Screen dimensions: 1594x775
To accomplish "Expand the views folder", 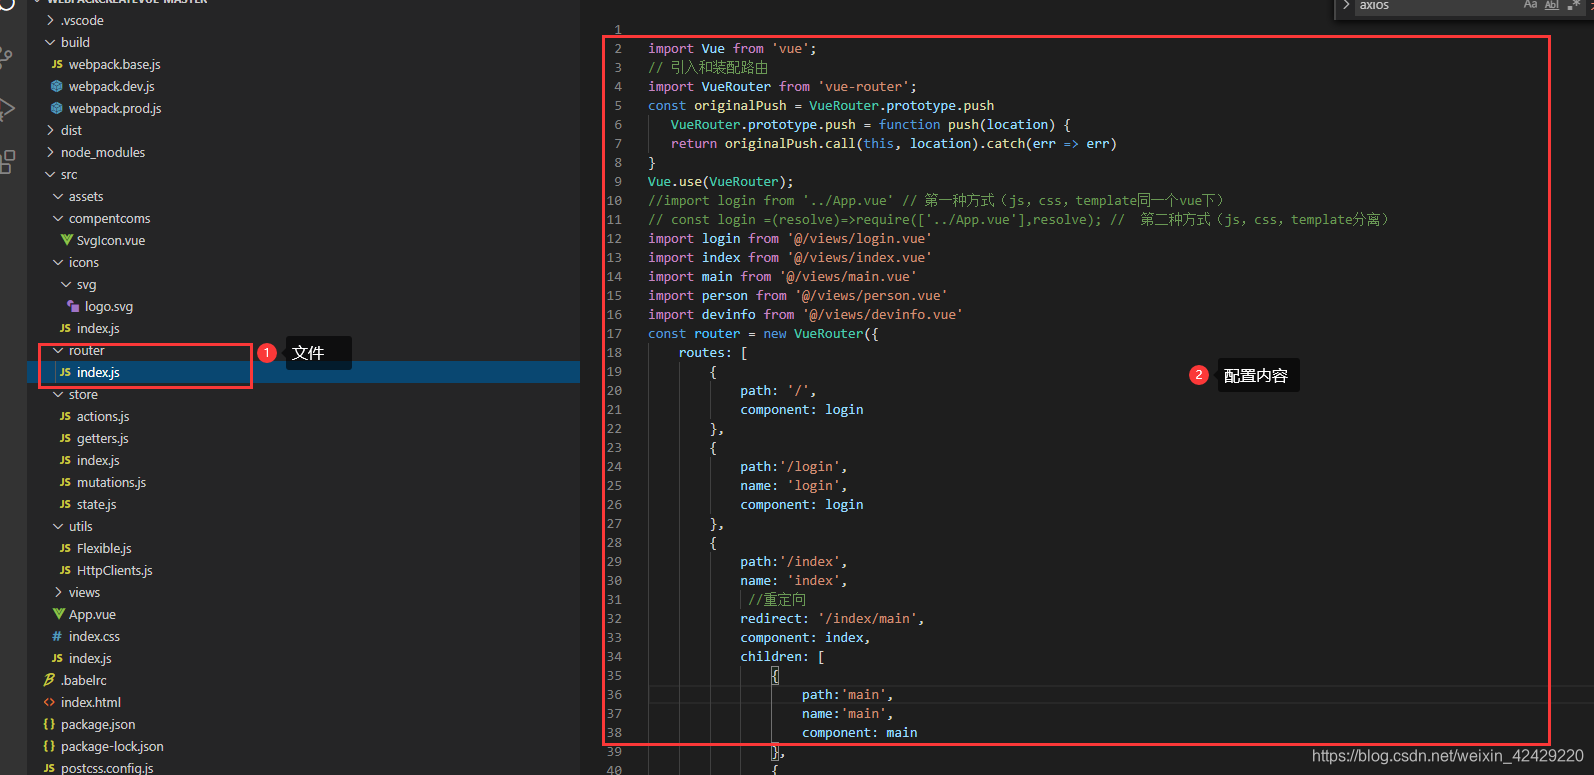I will tap(59, 592).
